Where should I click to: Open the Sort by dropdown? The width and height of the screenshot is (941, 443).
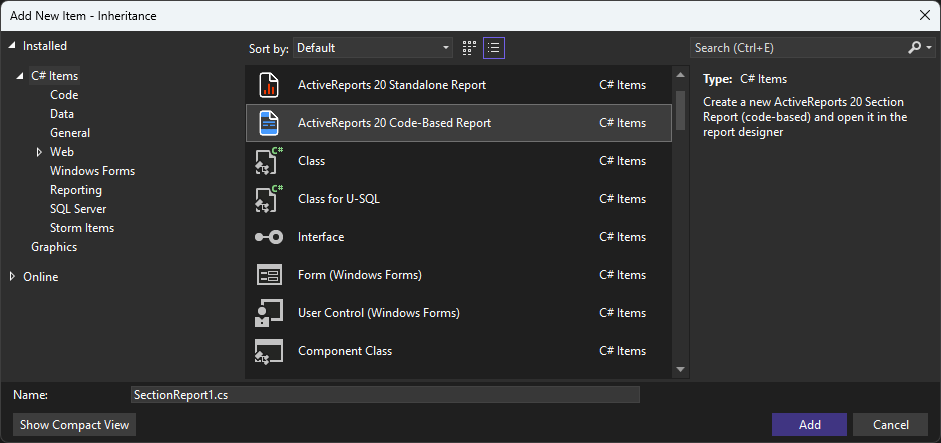coord(373,48)
